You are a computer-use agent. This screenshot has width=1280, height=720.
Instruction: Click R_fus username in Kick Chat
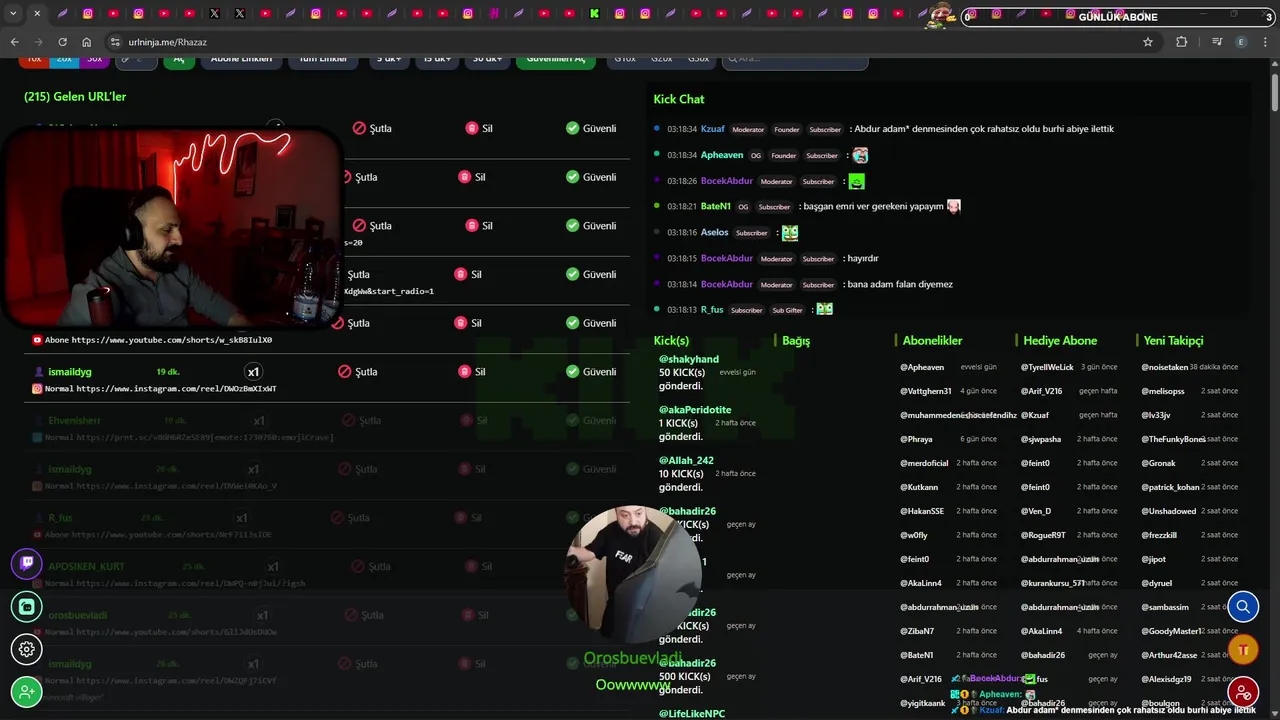(x=712, y=309)
